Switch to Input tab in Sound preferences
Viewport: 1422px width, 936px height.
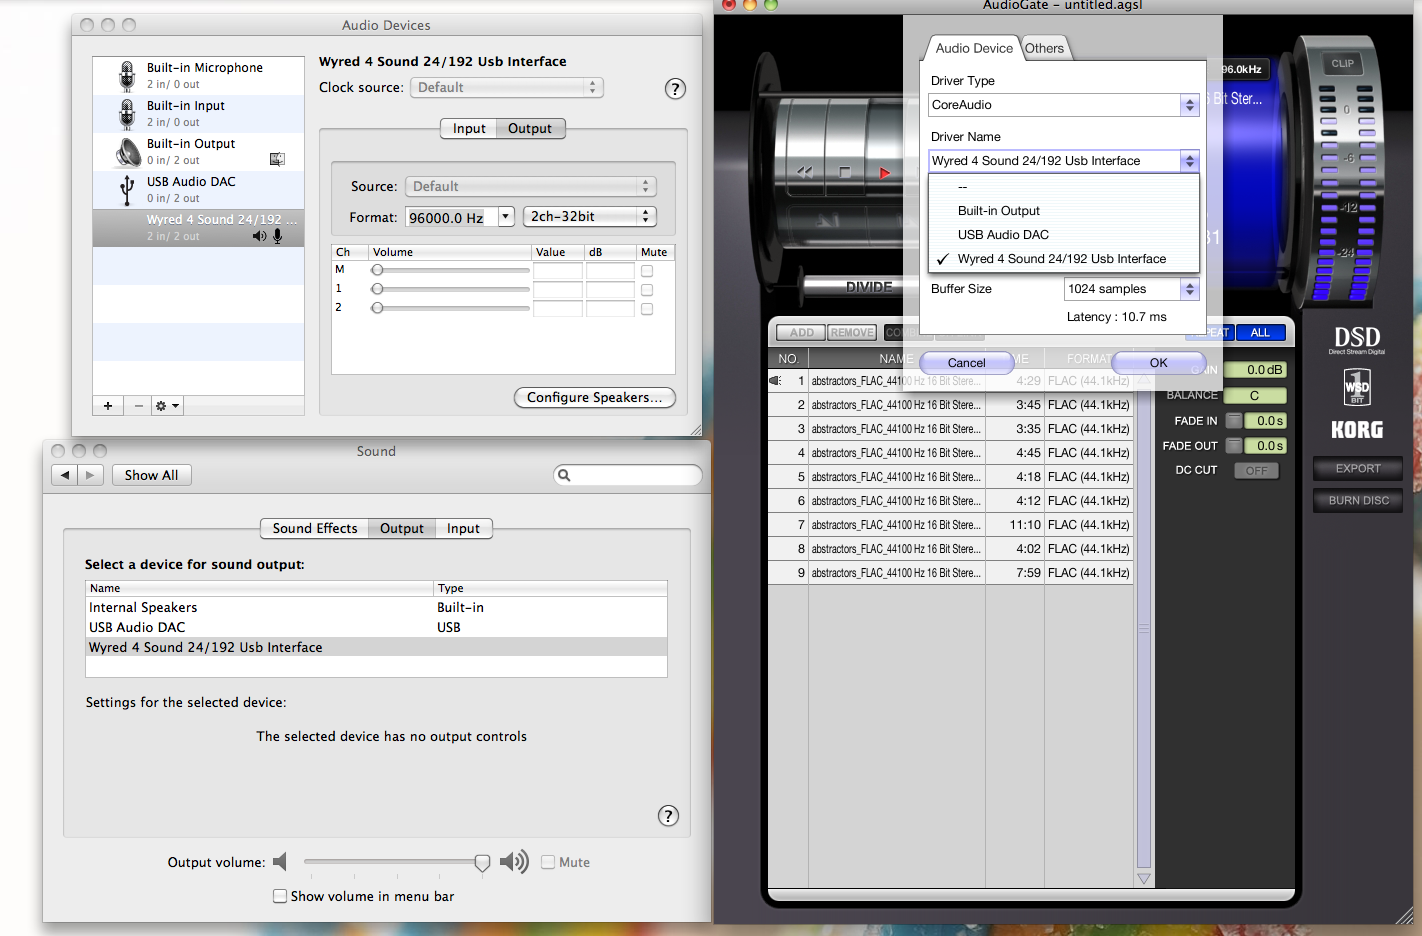(463, 528)
